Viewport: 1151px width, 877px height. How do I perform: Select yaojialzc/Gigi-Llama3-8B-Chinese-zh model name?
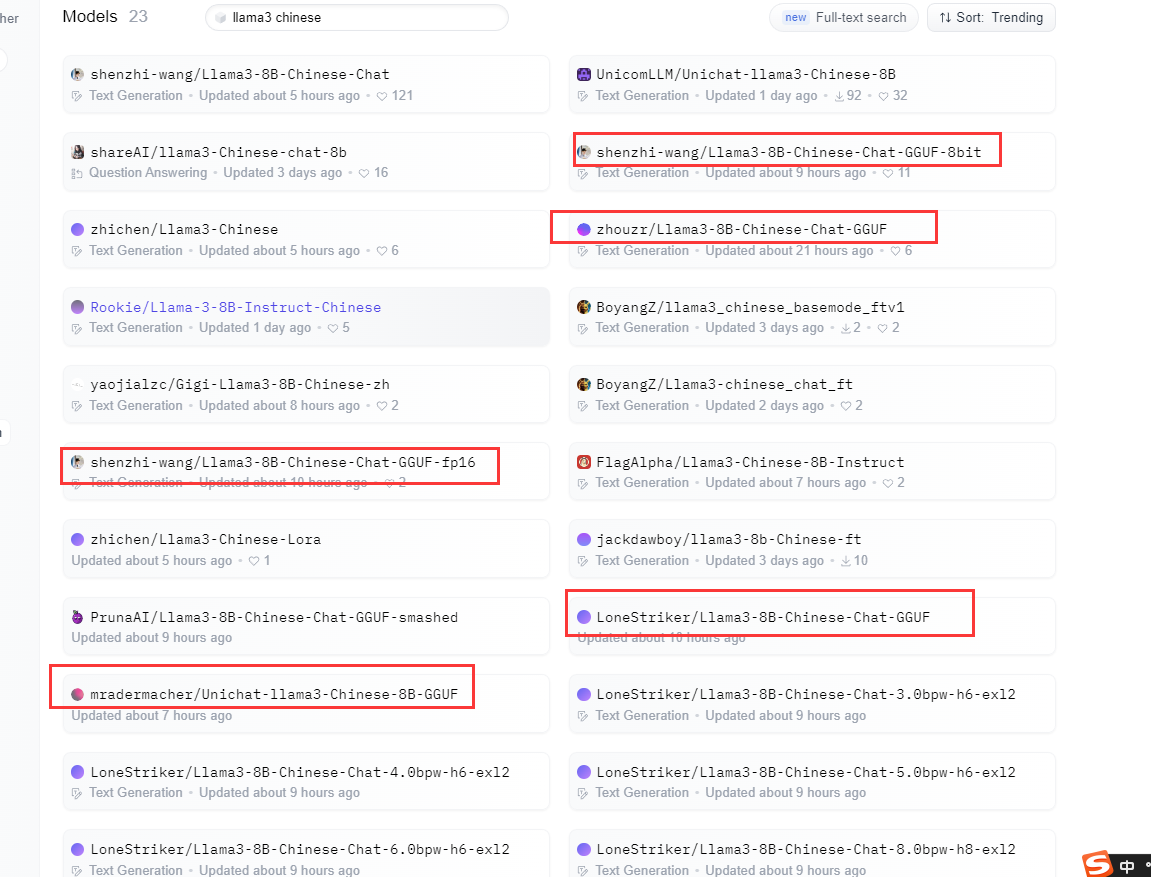point(240,385)
